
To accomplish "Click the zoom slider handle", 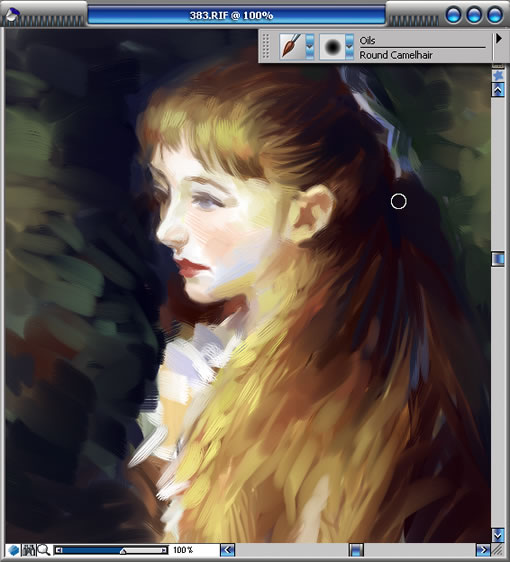I will 123,551.
